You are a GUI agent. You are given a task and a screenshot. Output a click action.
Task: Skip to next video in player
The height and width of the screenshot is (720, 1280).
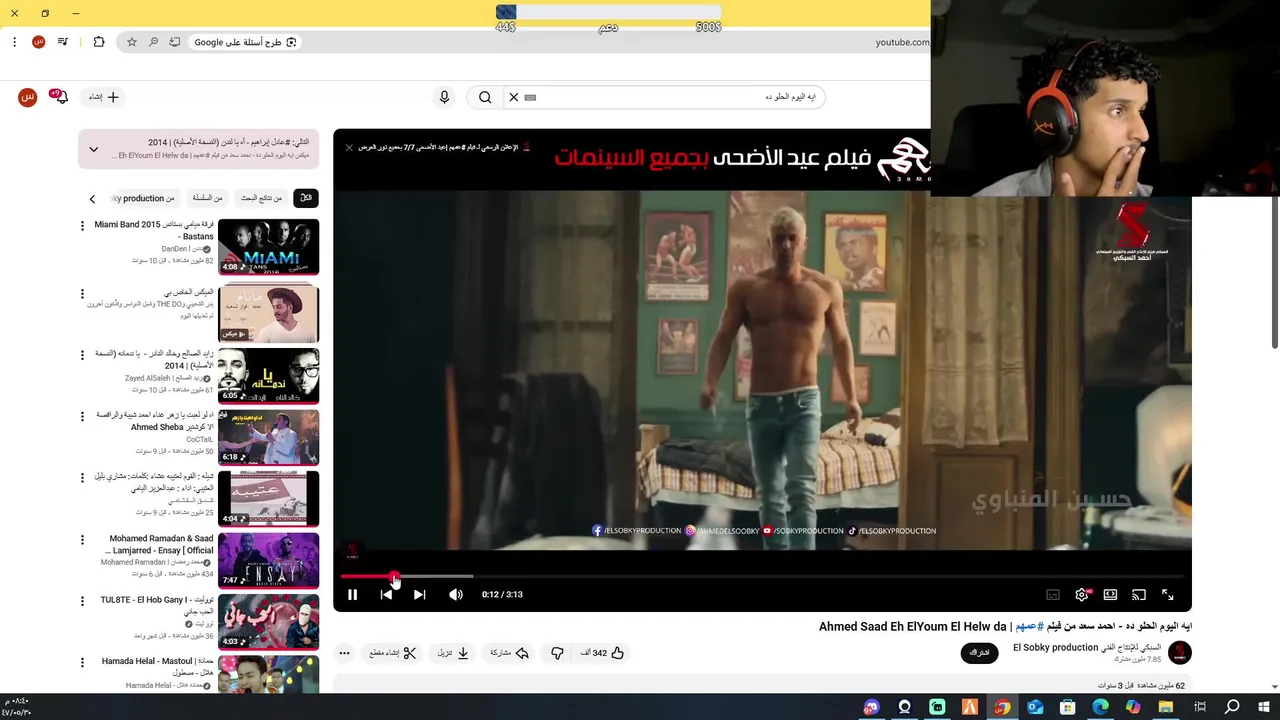click(419, 594)
